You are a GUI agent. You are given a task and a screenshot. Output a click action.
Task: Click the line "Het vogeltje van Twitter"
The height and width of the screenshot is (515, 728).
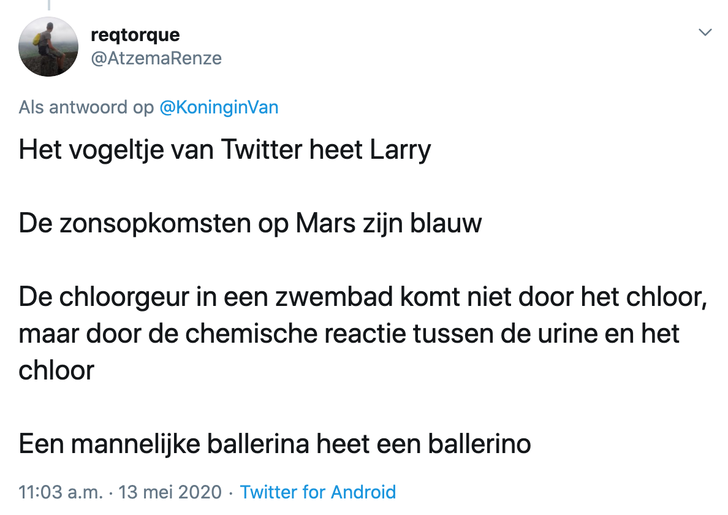tap(140, 150)
